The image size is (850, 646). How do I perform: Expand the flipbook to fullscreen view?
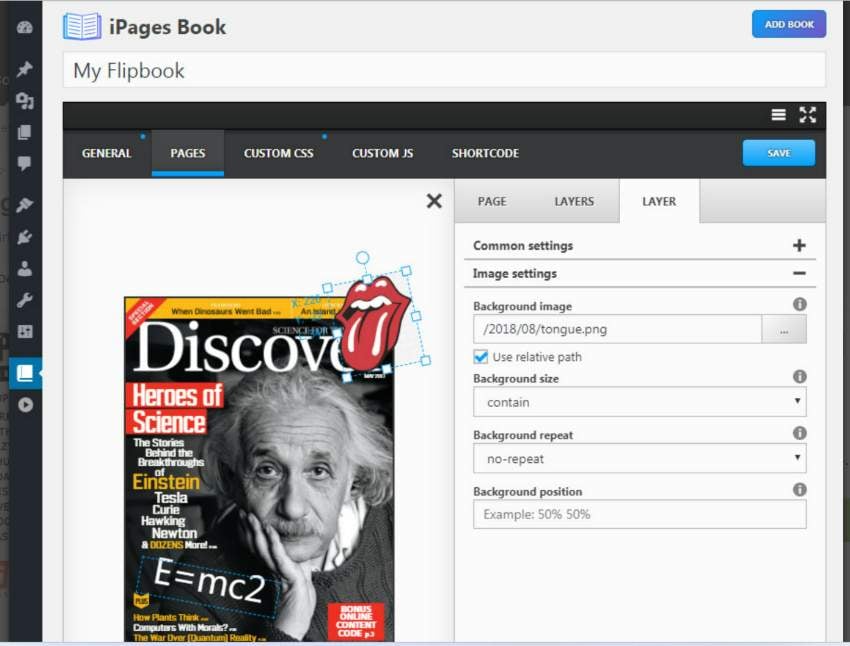pos(808,115)
